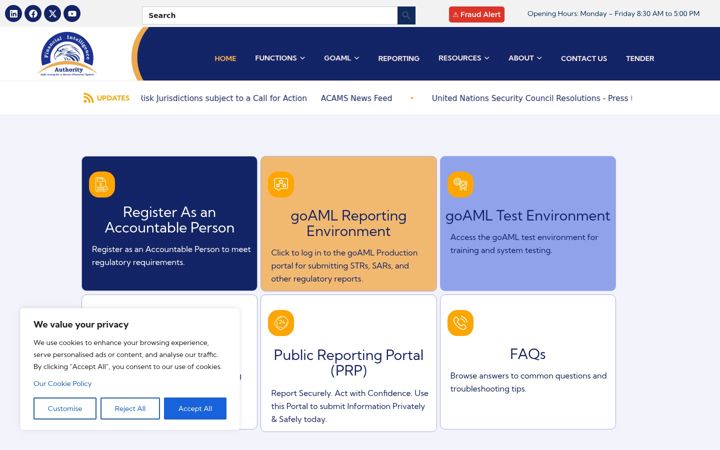720x450 pixels.
Task: Click the Accept All cookies button
Action: pos(195,409)
